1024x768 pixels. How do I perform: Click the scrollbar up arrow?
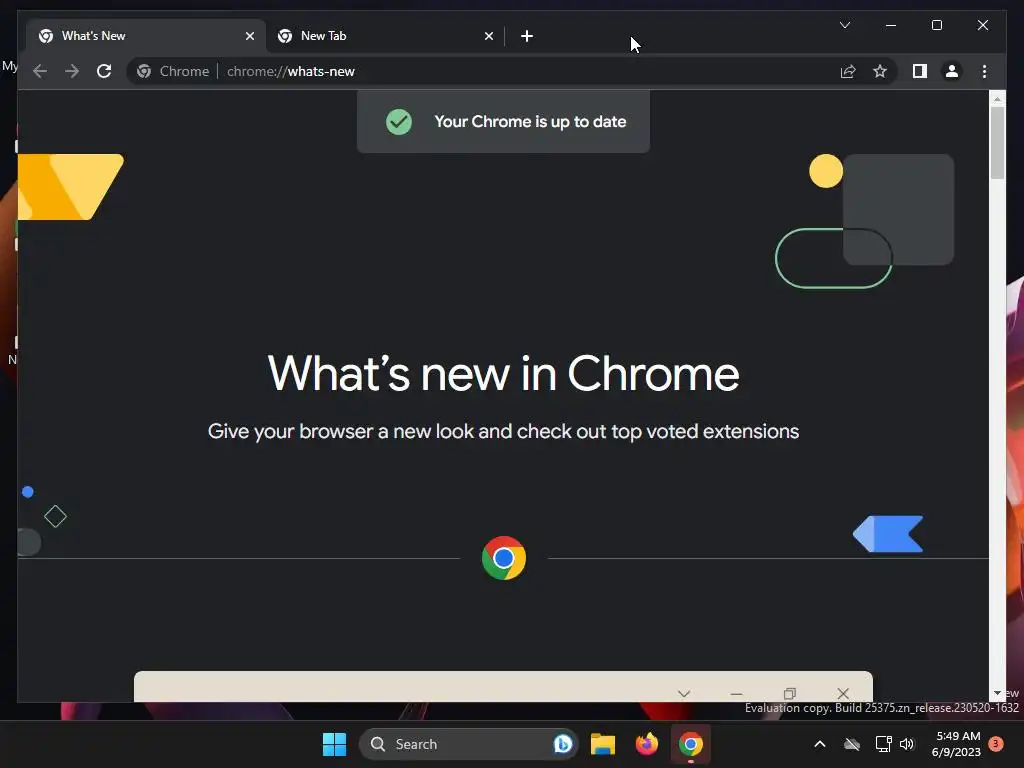click(997, 99)
